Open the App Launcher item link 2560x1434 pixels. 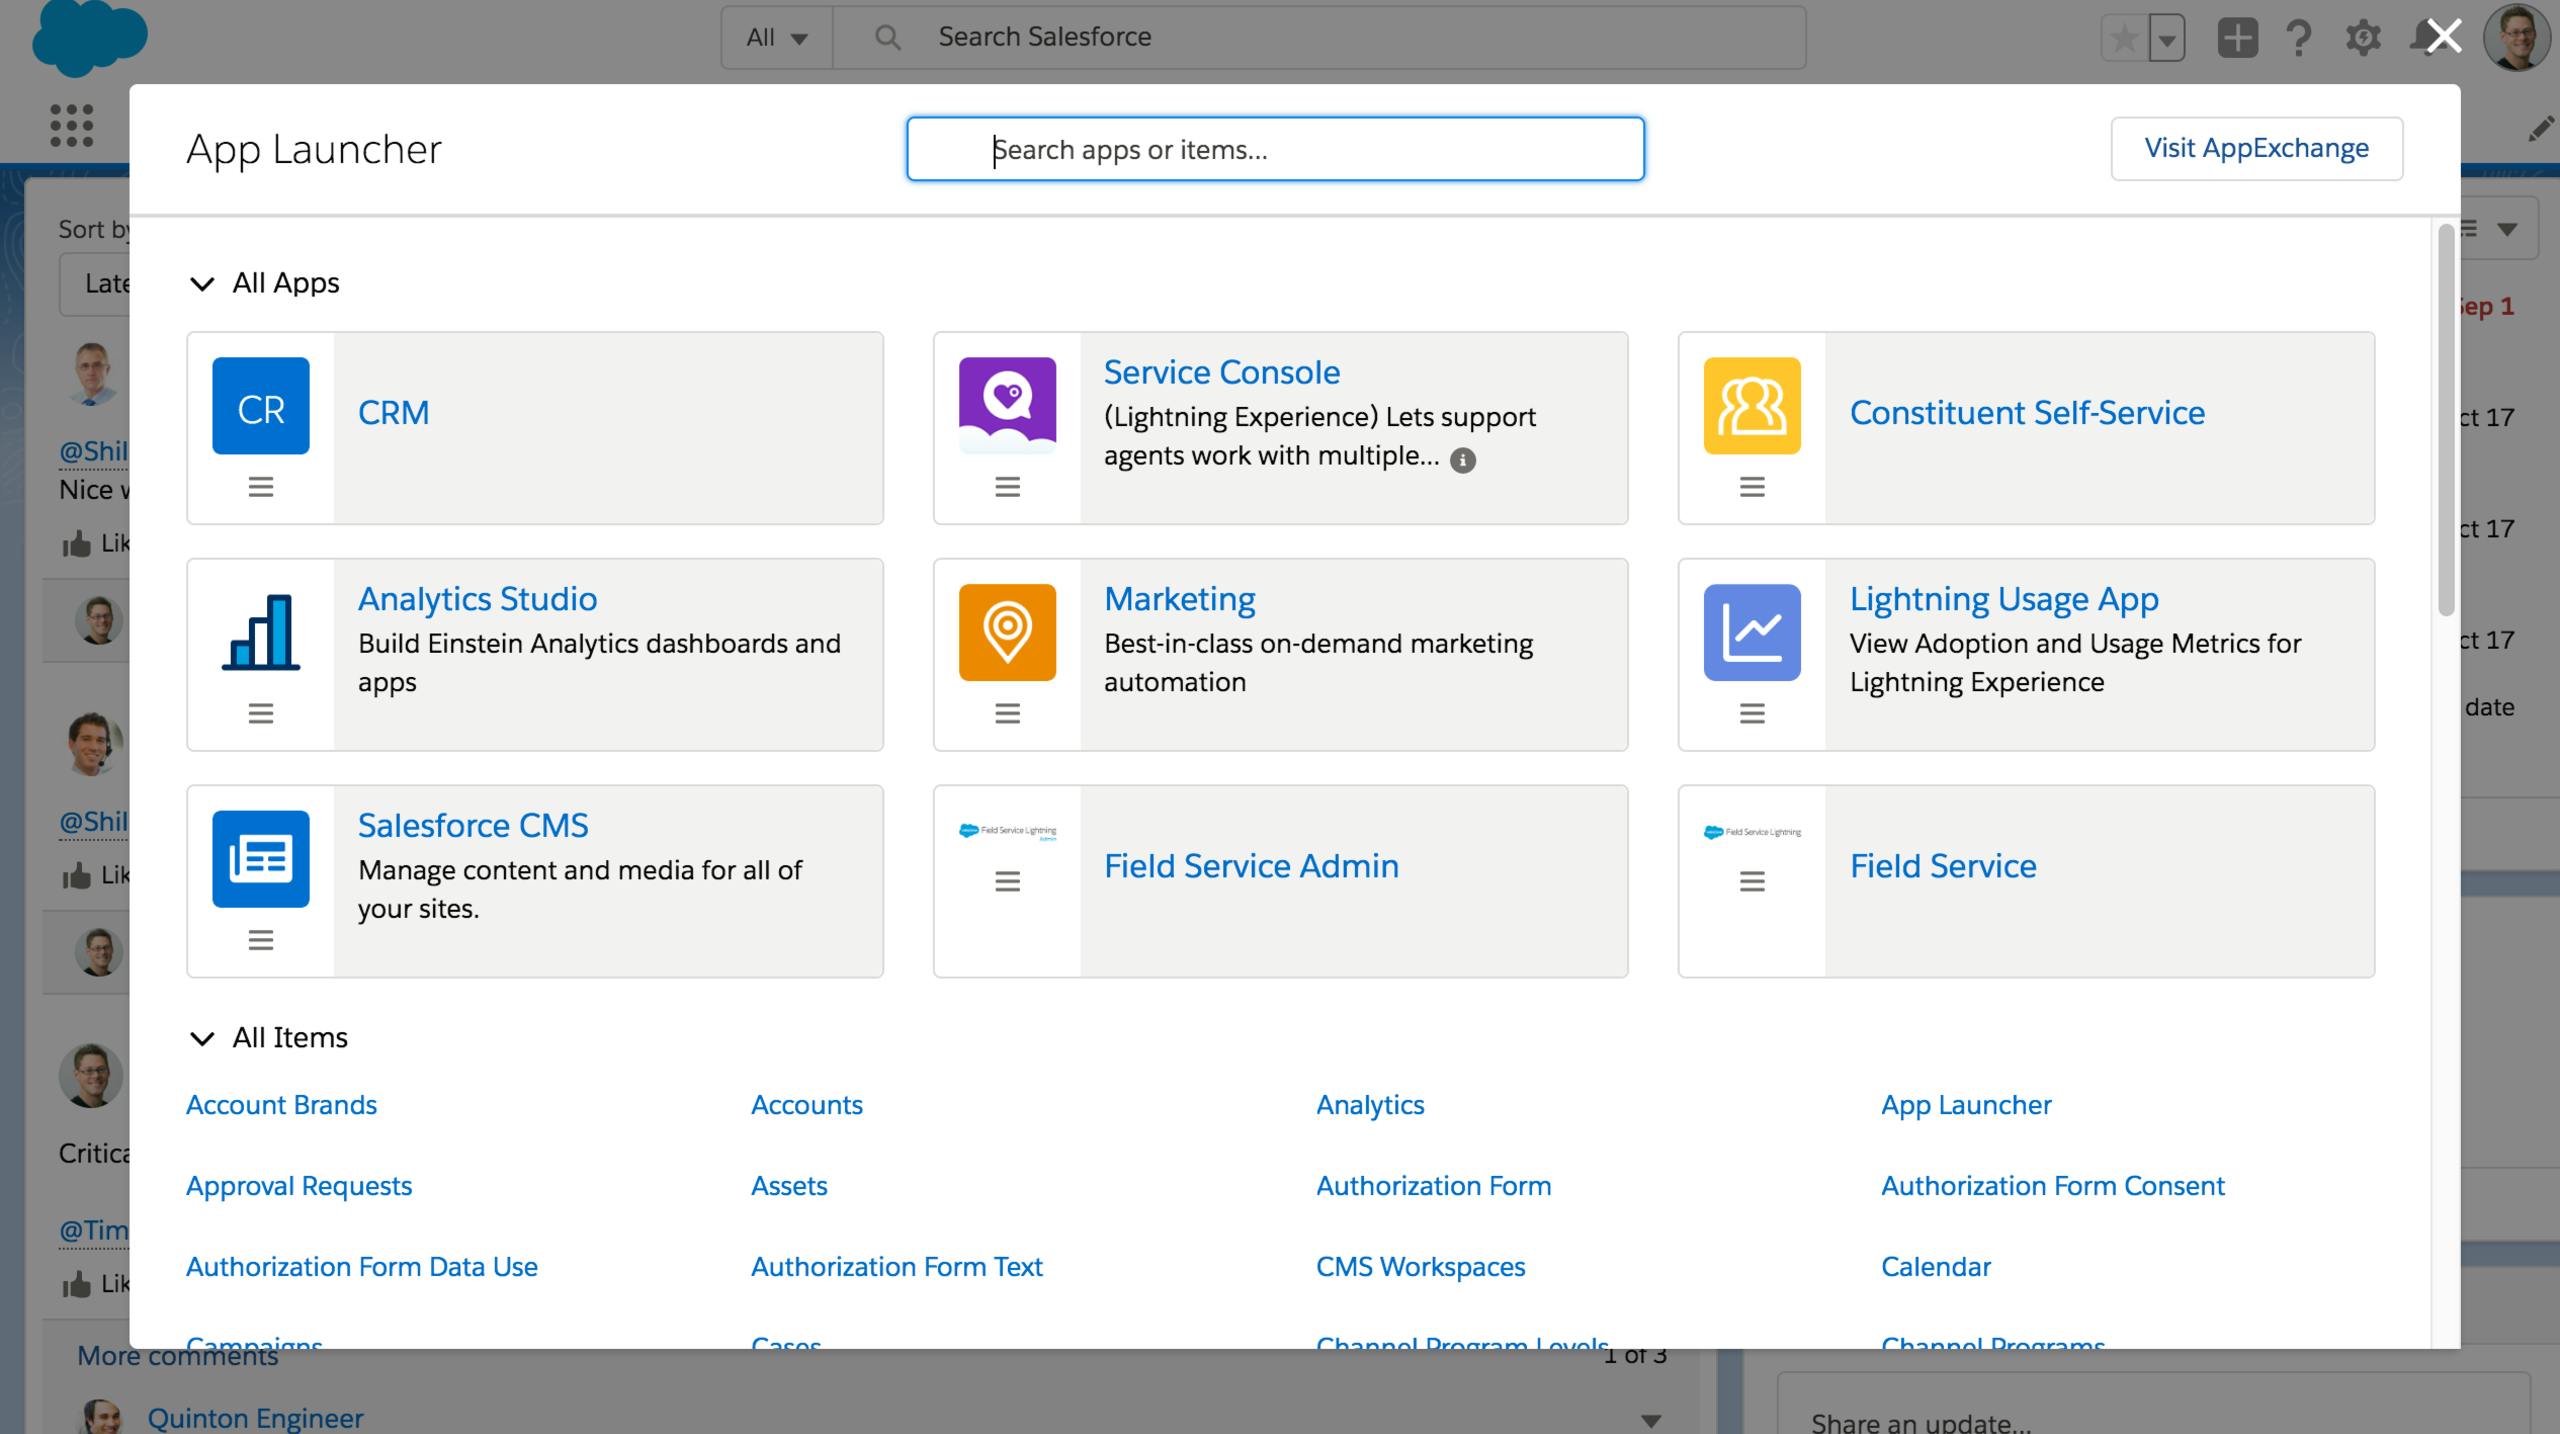1966,1105
